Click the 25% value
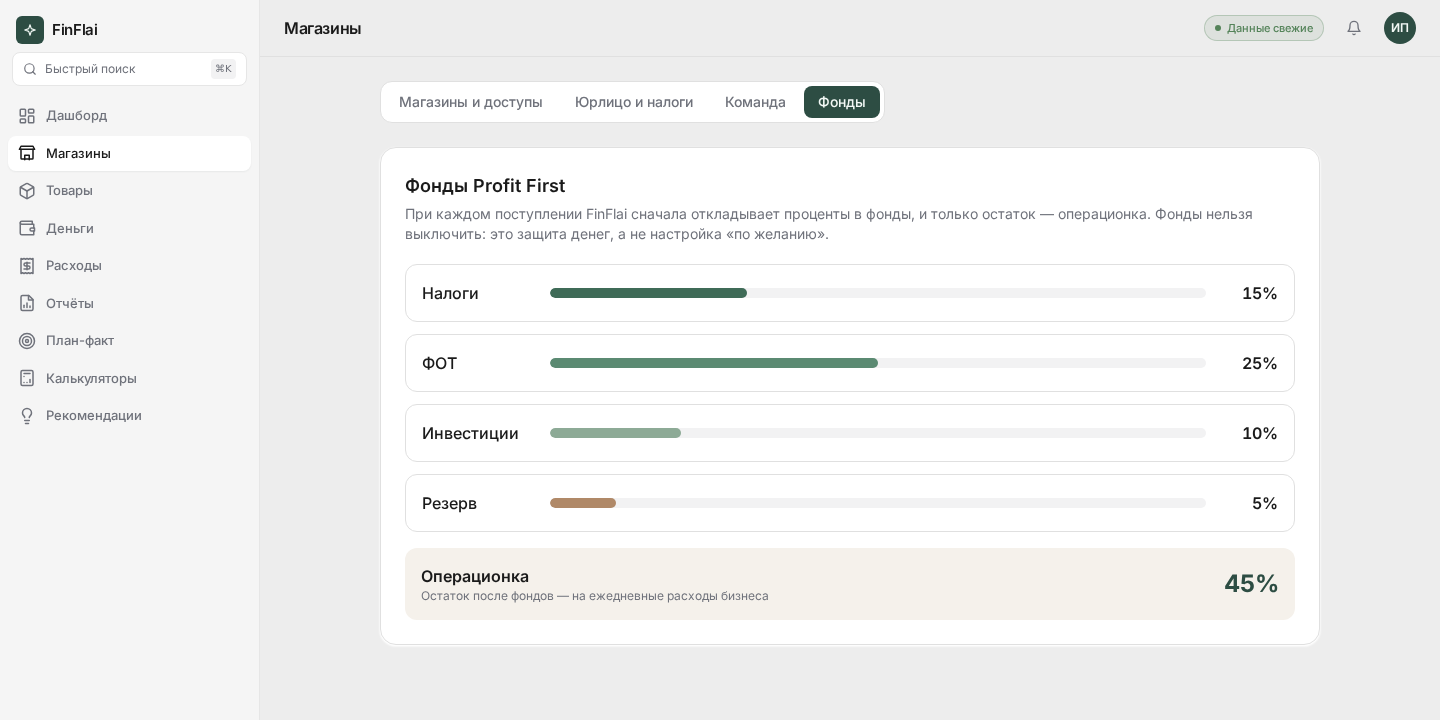1440x720 pixels. point(1260,363)
